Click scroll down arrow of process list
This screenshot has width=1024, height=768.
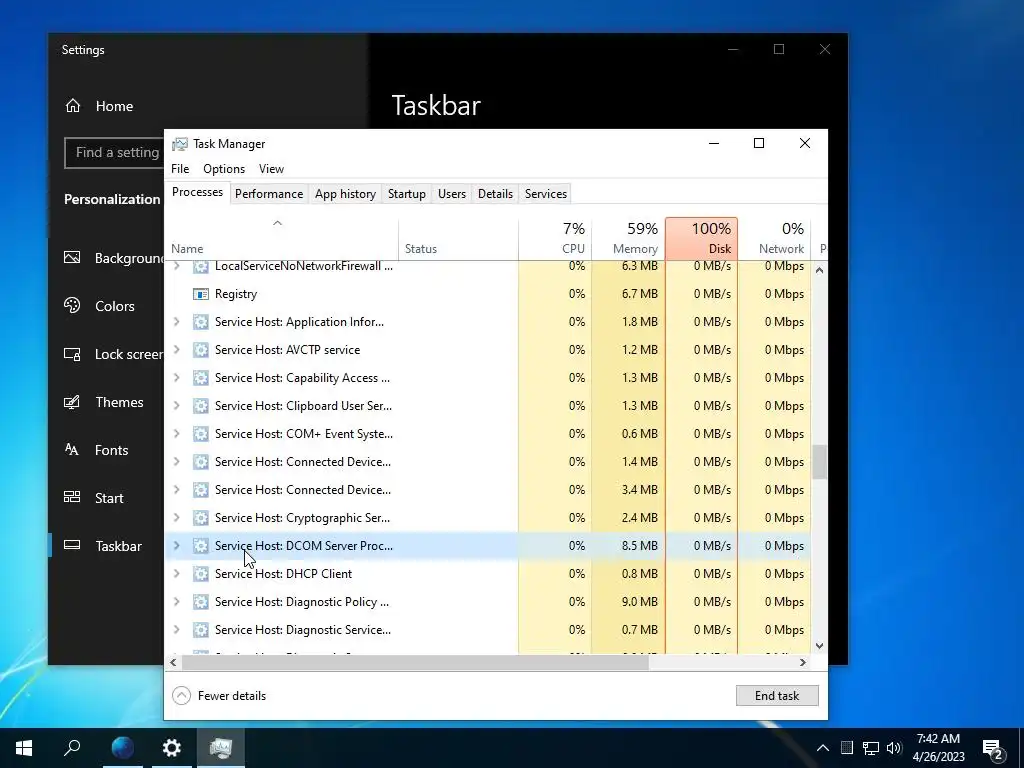[820, 646]
